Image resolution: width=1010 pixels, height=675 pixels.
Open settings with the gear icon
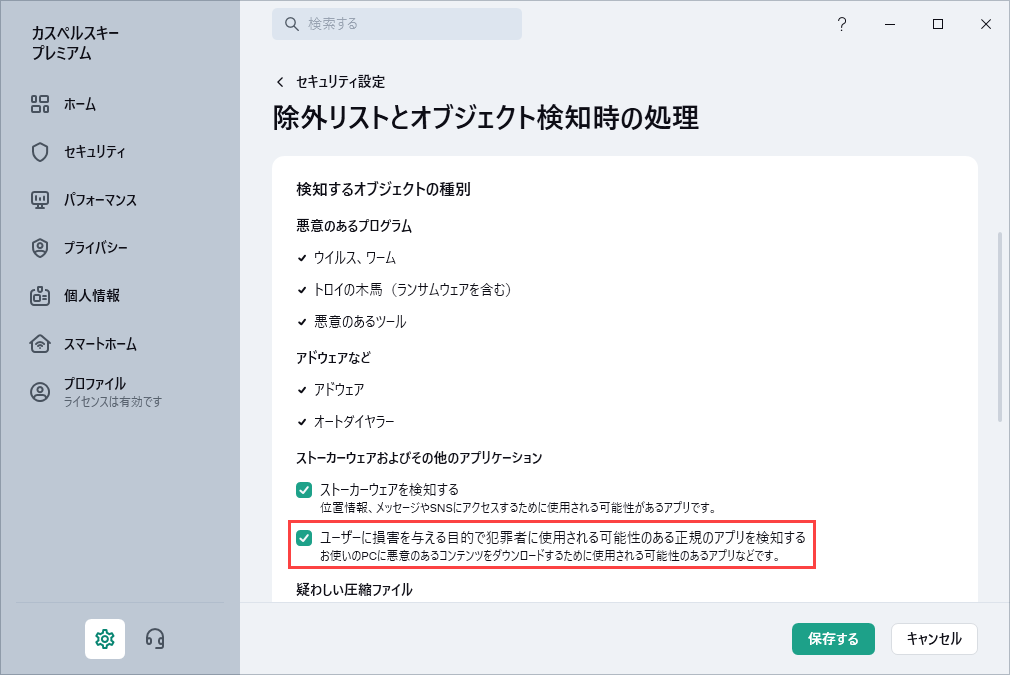coord(105,639)
